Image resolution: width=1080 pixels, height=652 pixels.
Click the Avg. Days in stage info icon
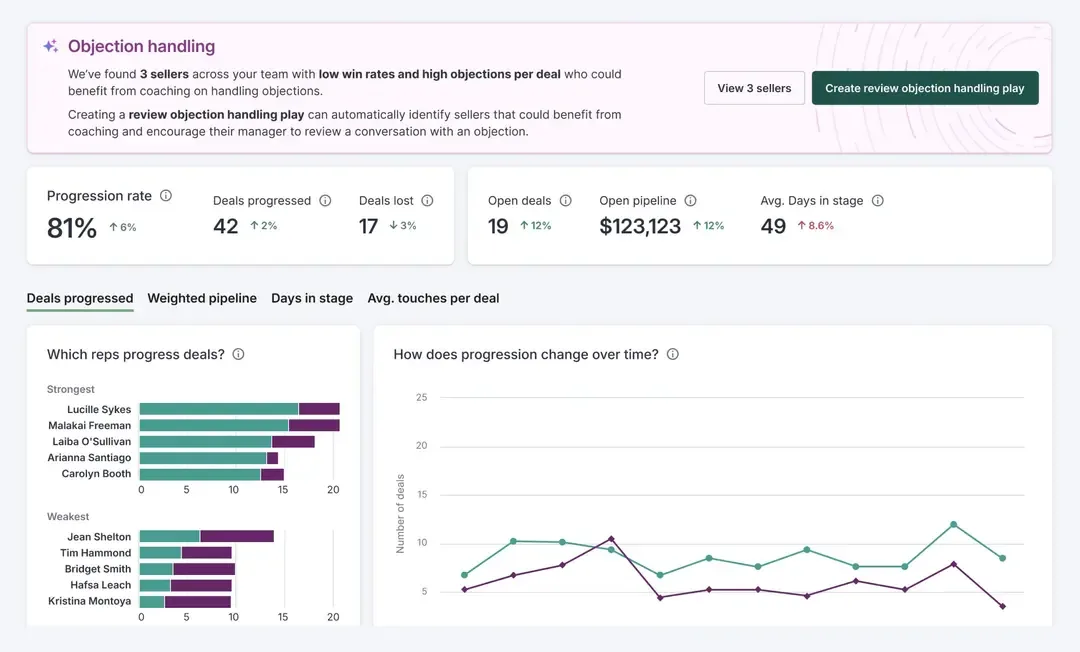877,200
